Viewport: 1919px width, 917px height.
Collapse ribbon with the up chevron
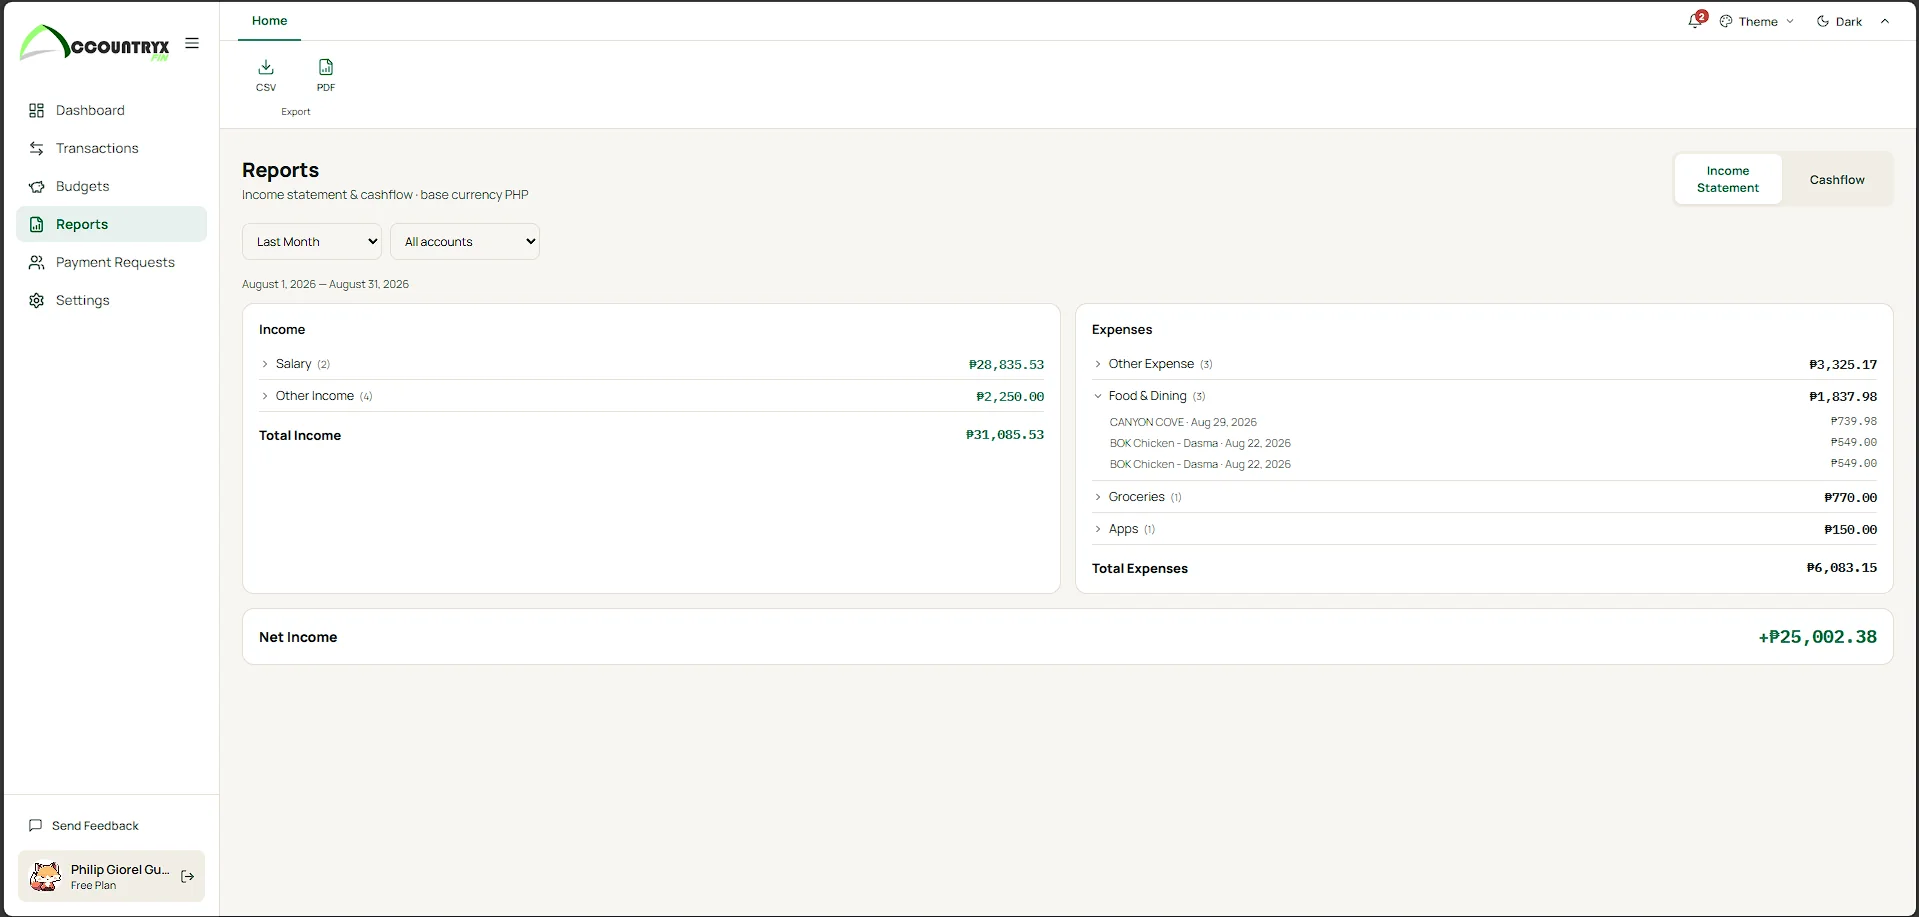coord(1885,21)
